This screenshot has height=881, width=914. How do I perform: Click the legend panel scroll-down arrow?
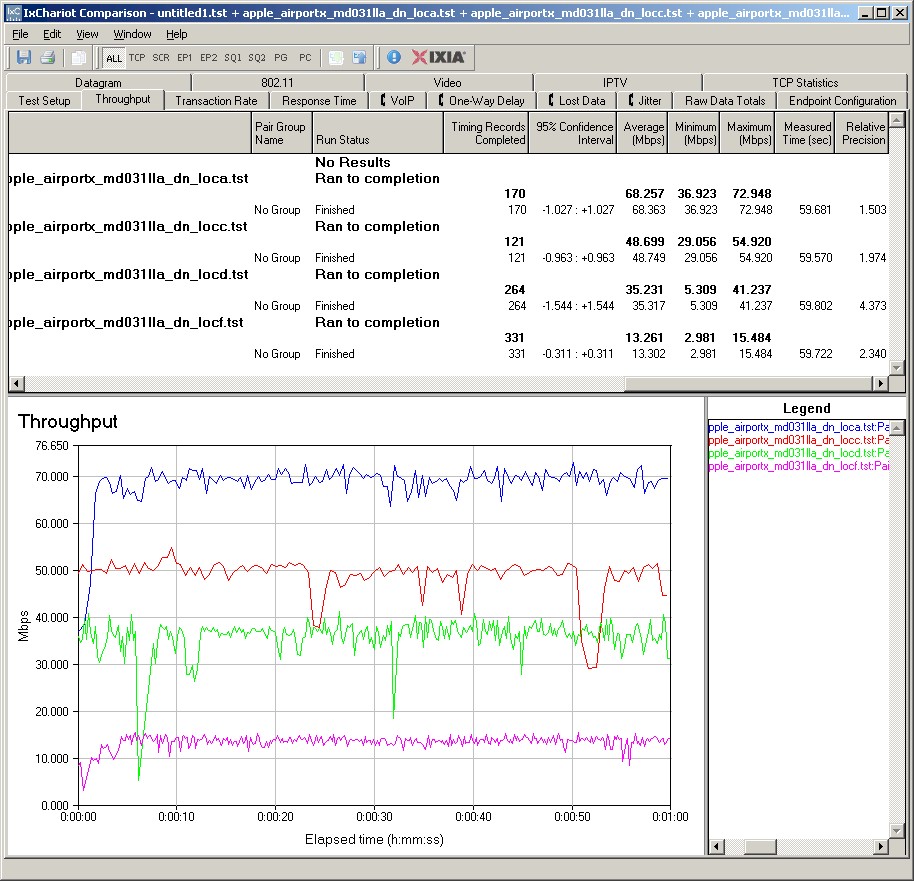click(898, 831)
